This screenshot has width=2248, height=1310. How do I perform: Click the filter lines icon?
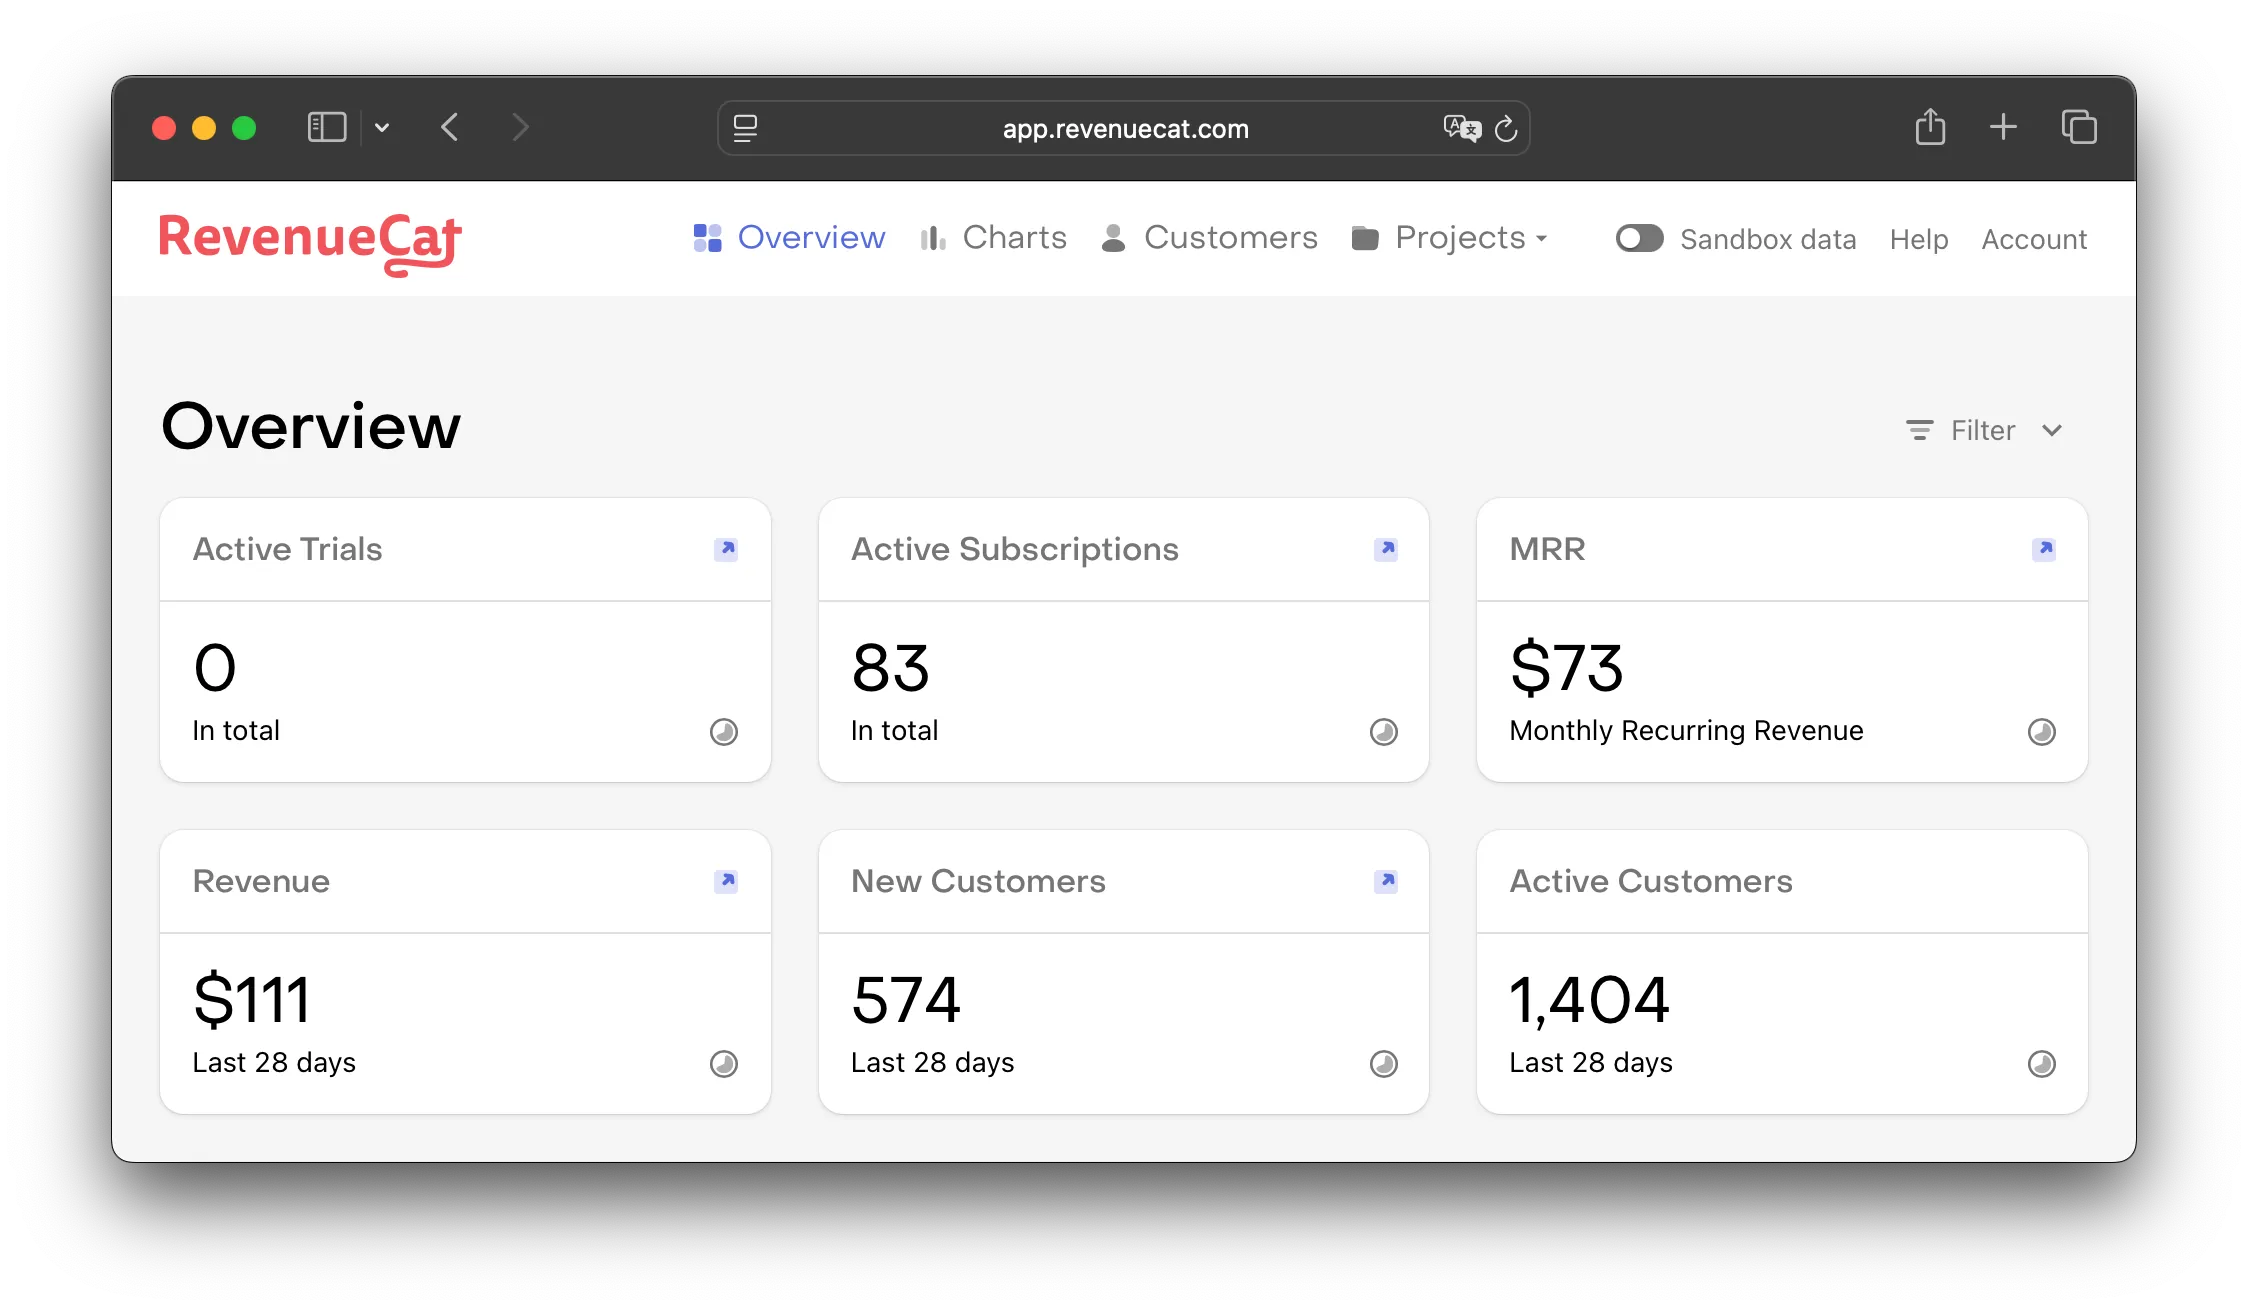1920,430
